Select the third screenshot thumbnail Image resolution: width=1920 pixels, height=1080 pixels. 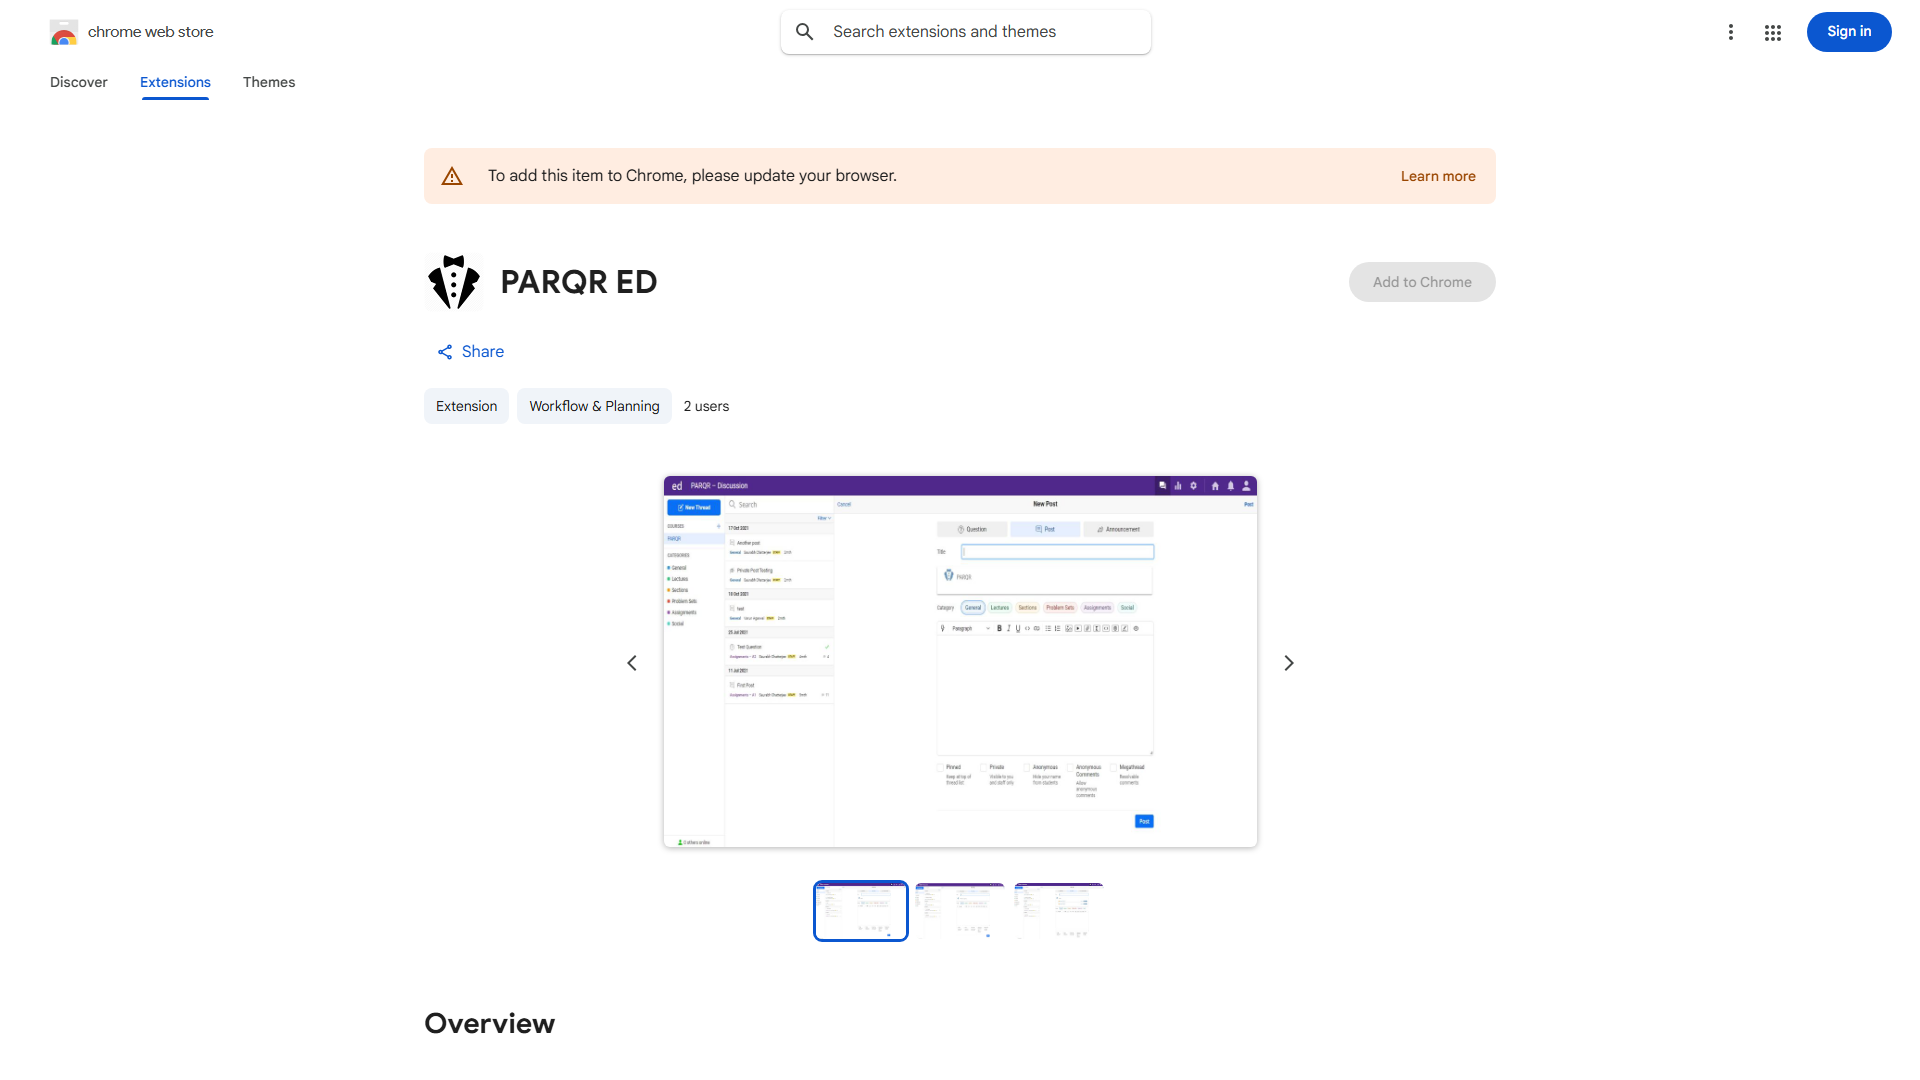[1059, 910]
